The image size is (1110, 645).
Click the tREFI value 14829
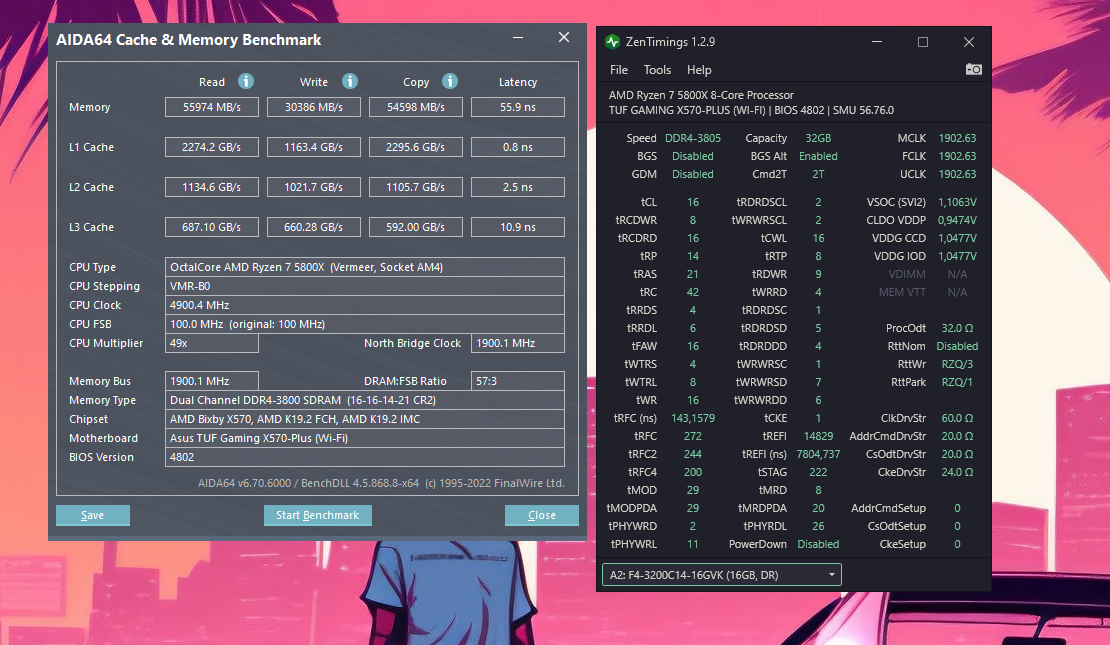(x=818, y=436)
